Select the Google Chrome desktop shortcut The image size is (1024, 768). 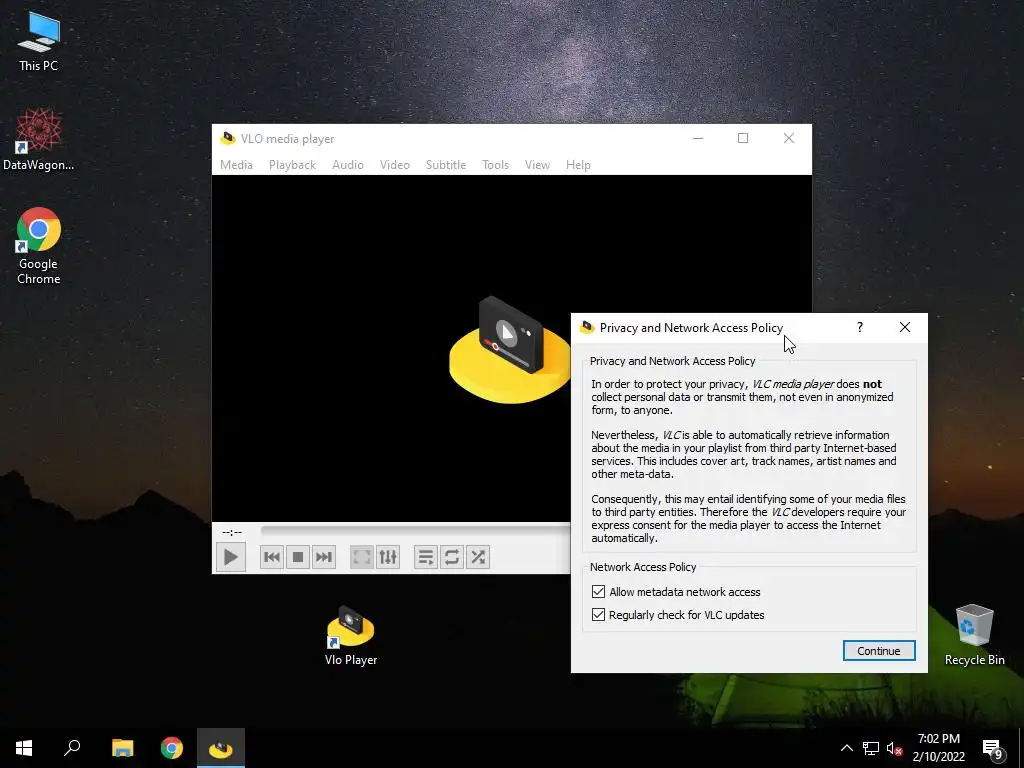(x=39, y=246)
